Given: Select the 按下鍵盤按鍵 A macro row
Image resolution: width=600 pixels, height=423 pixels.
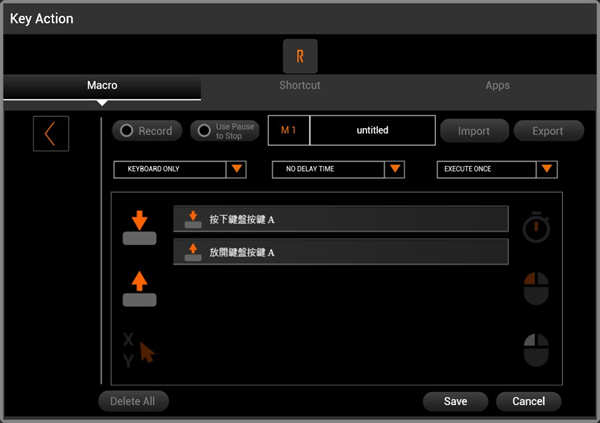Looking at the screenshot, I should tap(341, 219).
